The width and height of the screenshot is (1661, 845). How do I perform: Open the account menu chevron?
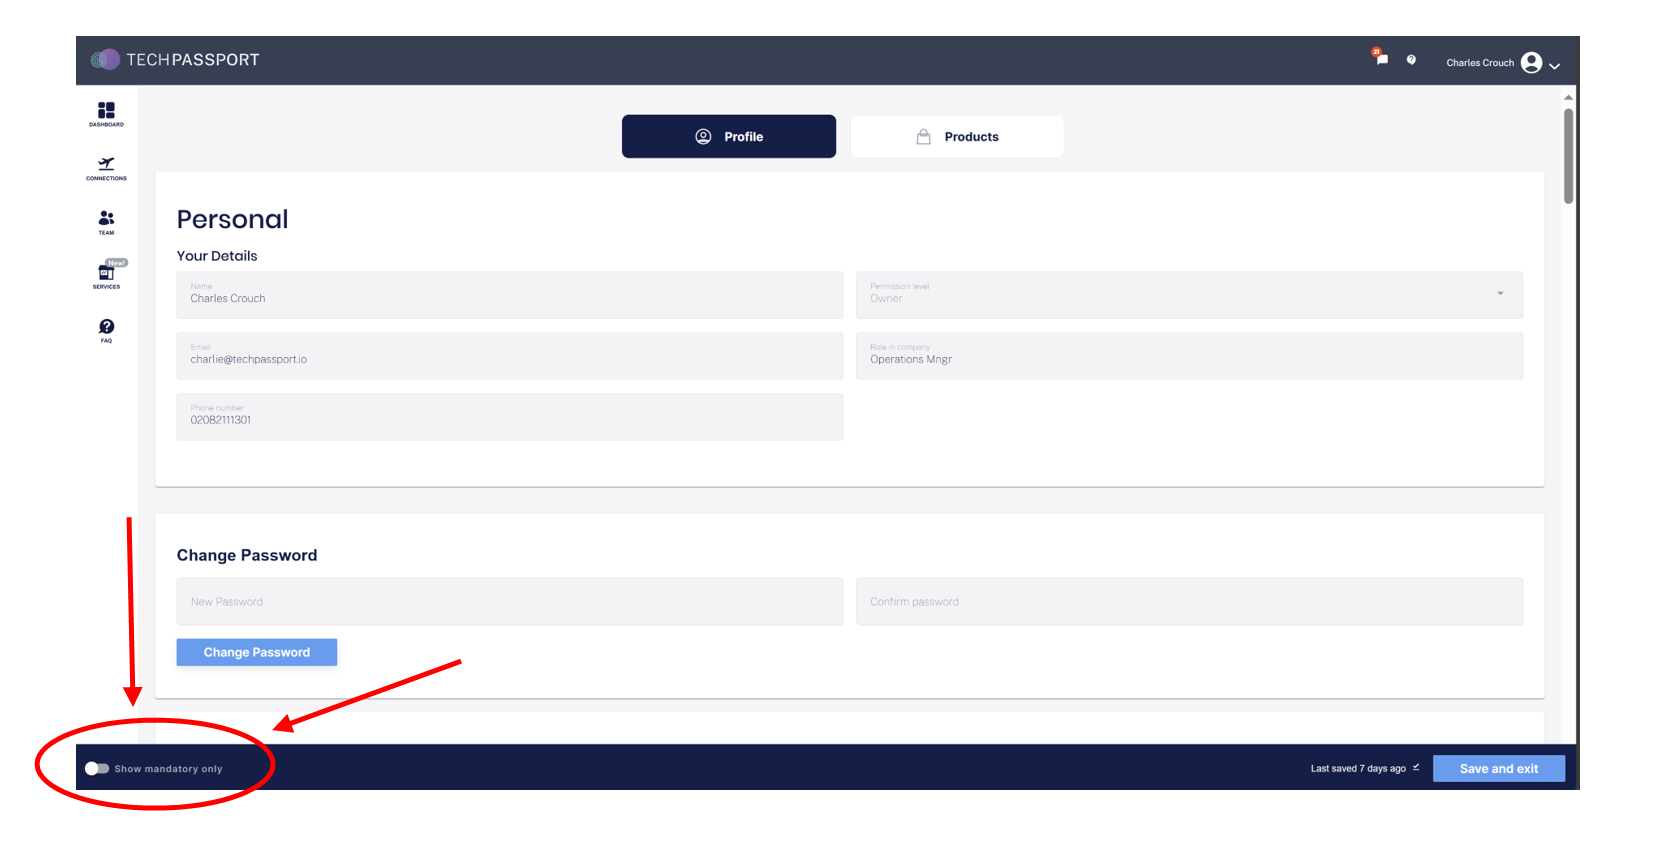point(1554,66)
